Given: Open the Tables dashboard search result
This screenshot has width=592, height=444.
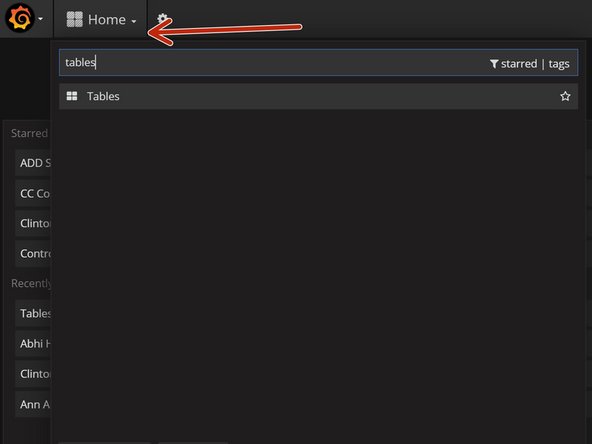Looking at the screenshot, I should pos(318,96).
